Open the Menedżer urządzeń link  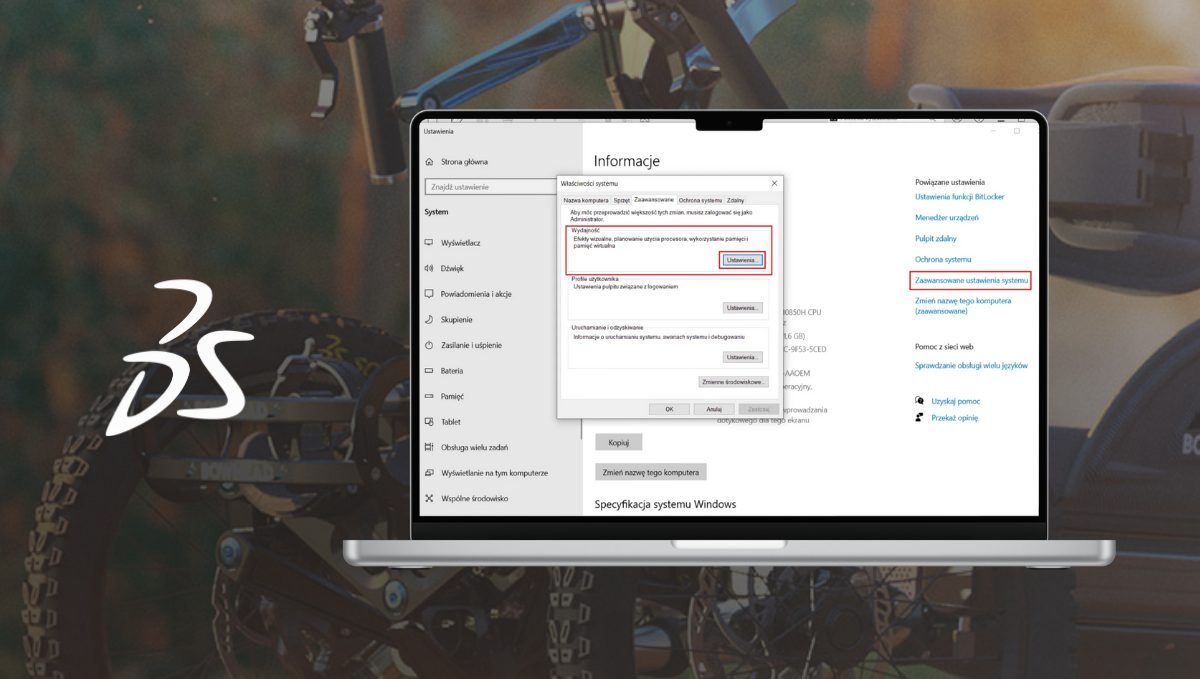(946, 217)
